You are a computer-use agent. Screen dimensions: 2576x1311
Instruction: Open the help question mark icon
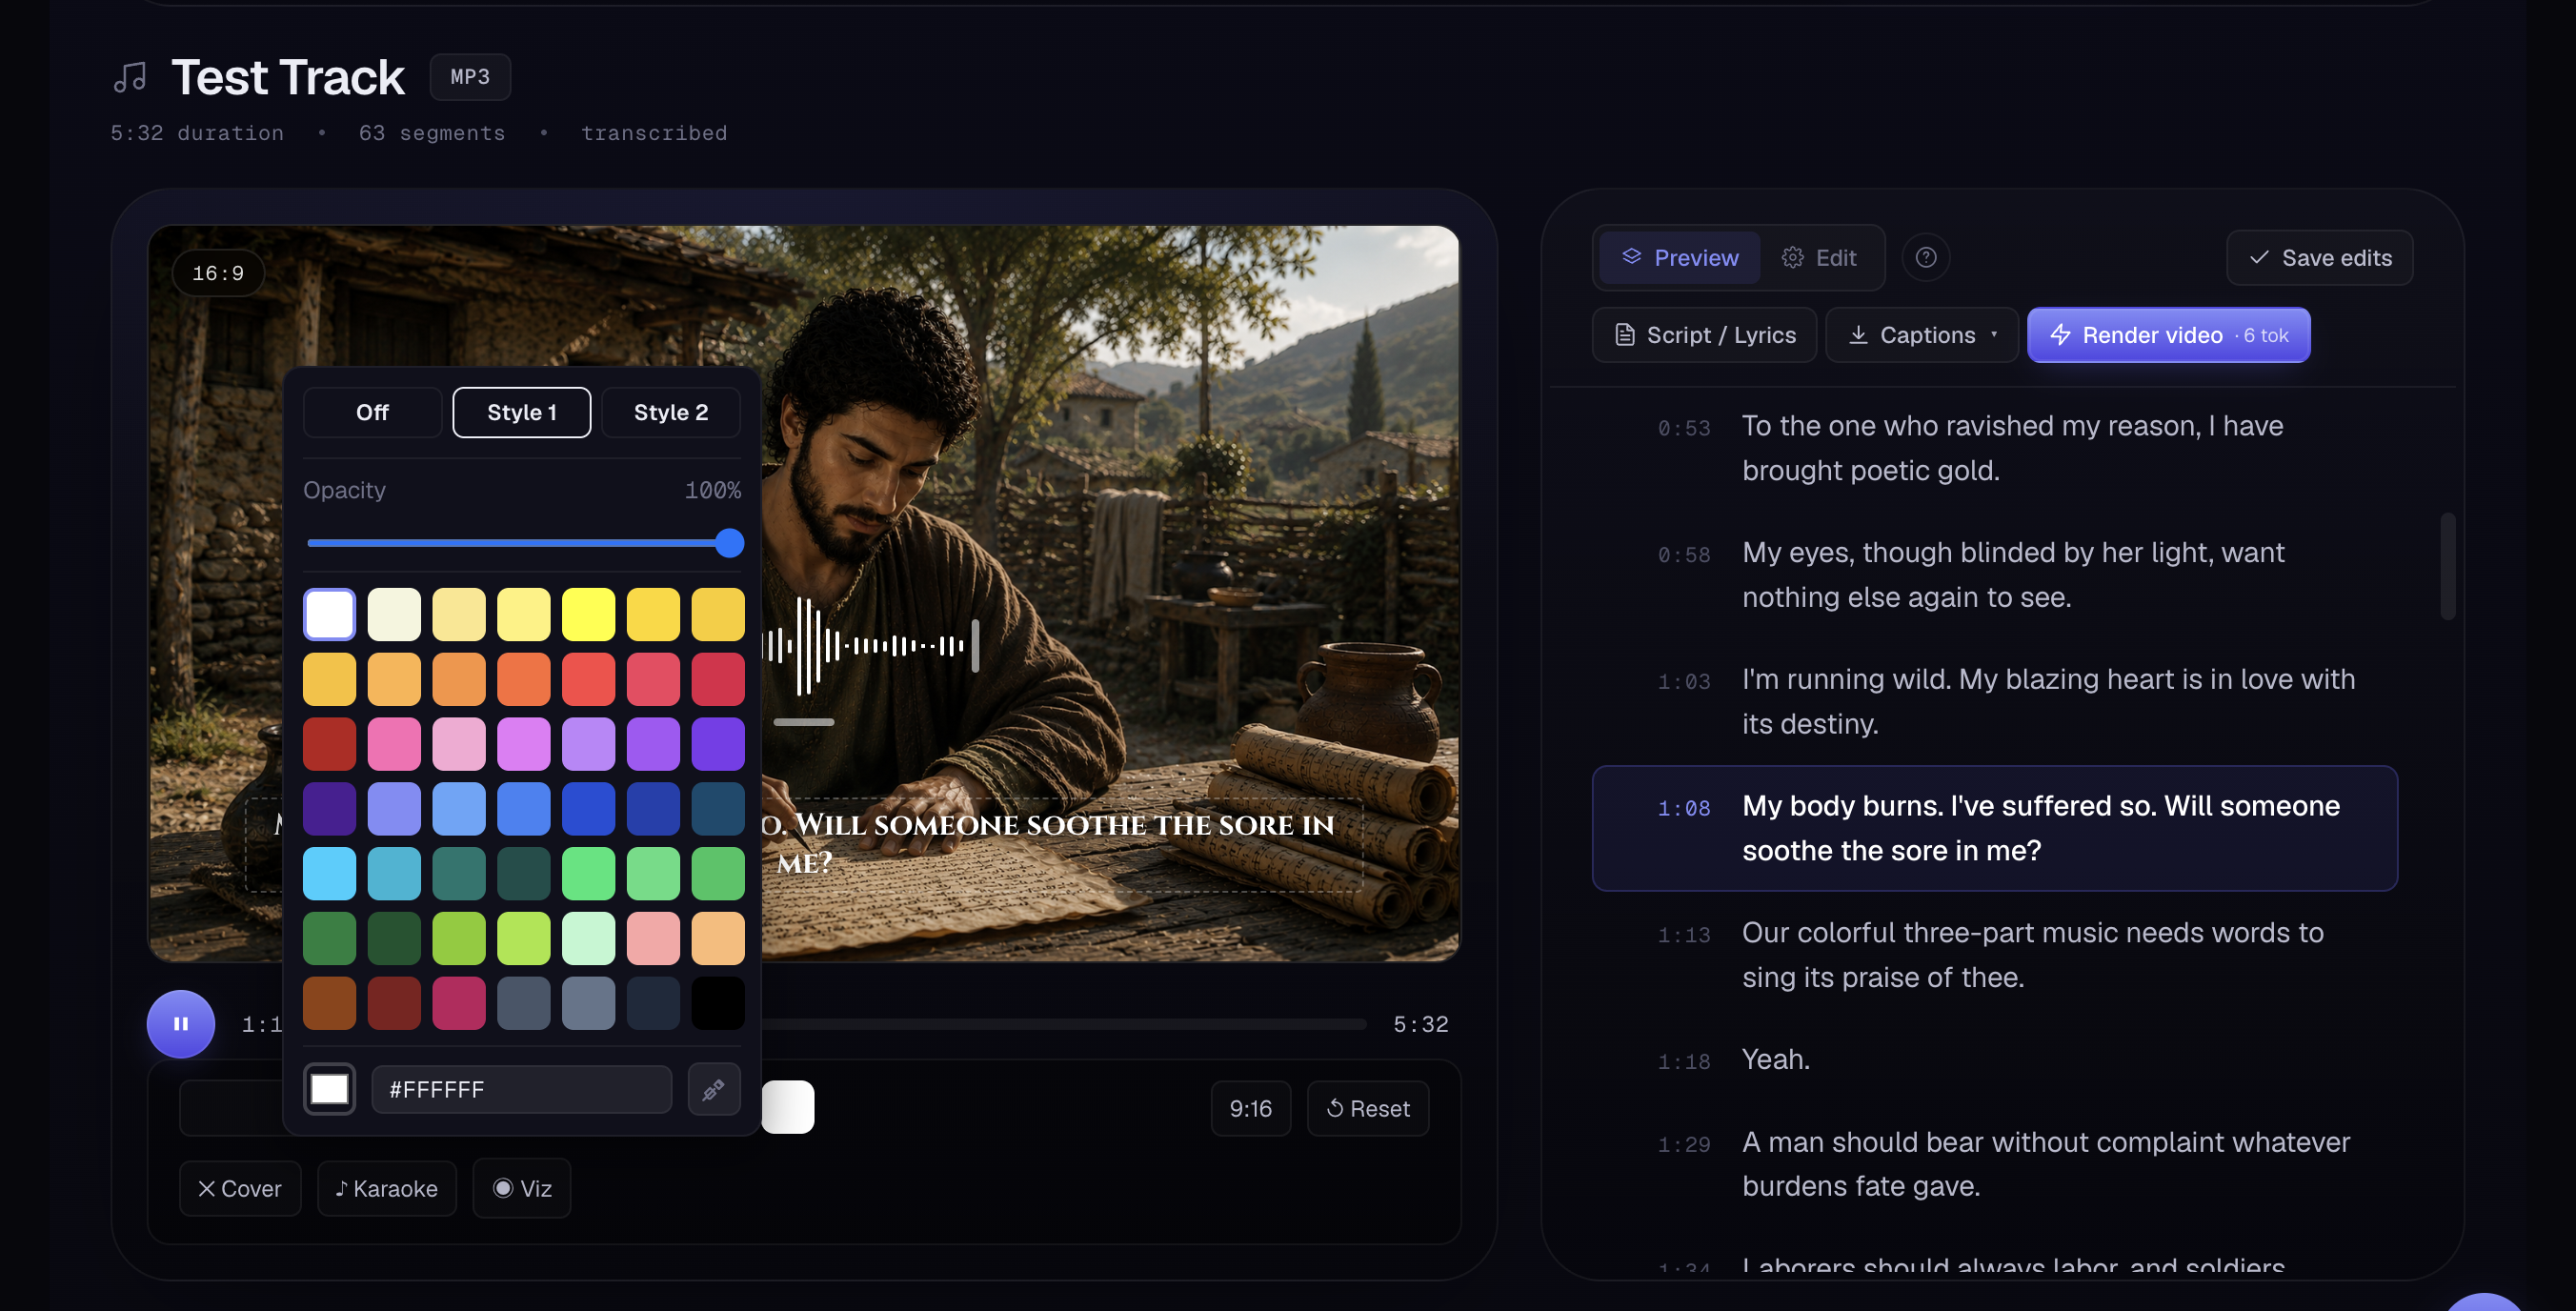(1925, 258)
